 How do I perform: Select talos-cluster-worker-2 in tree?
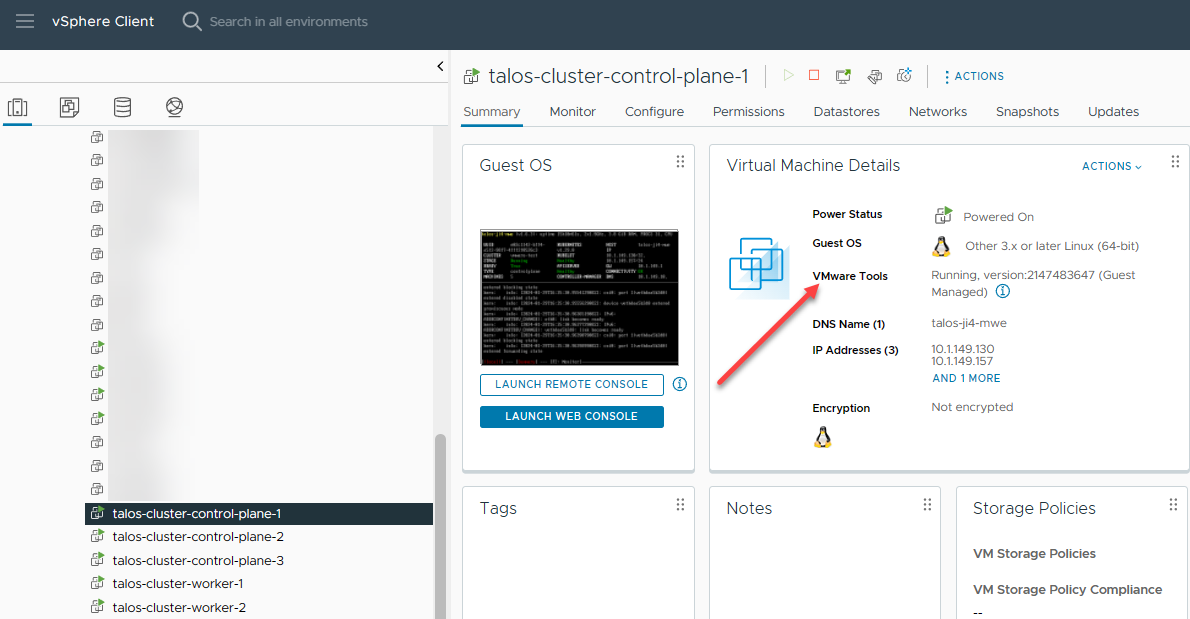coord(179,608)
